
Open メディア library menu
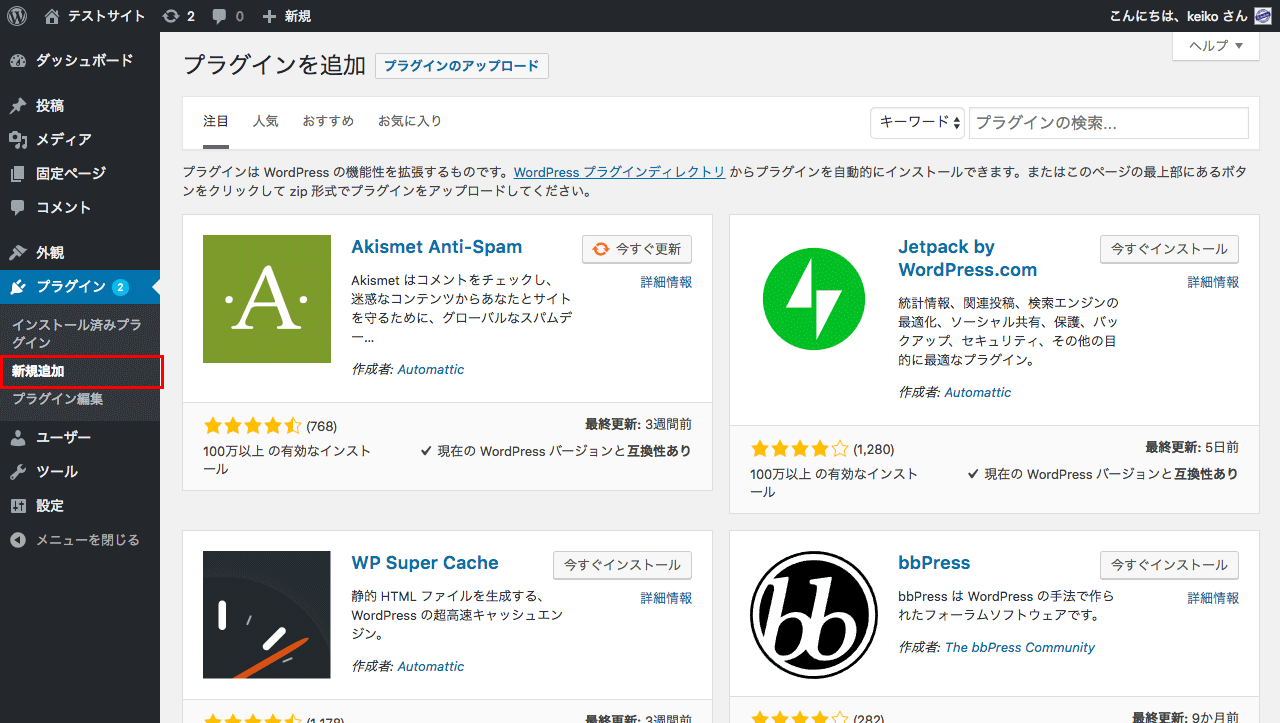[80, 139]
